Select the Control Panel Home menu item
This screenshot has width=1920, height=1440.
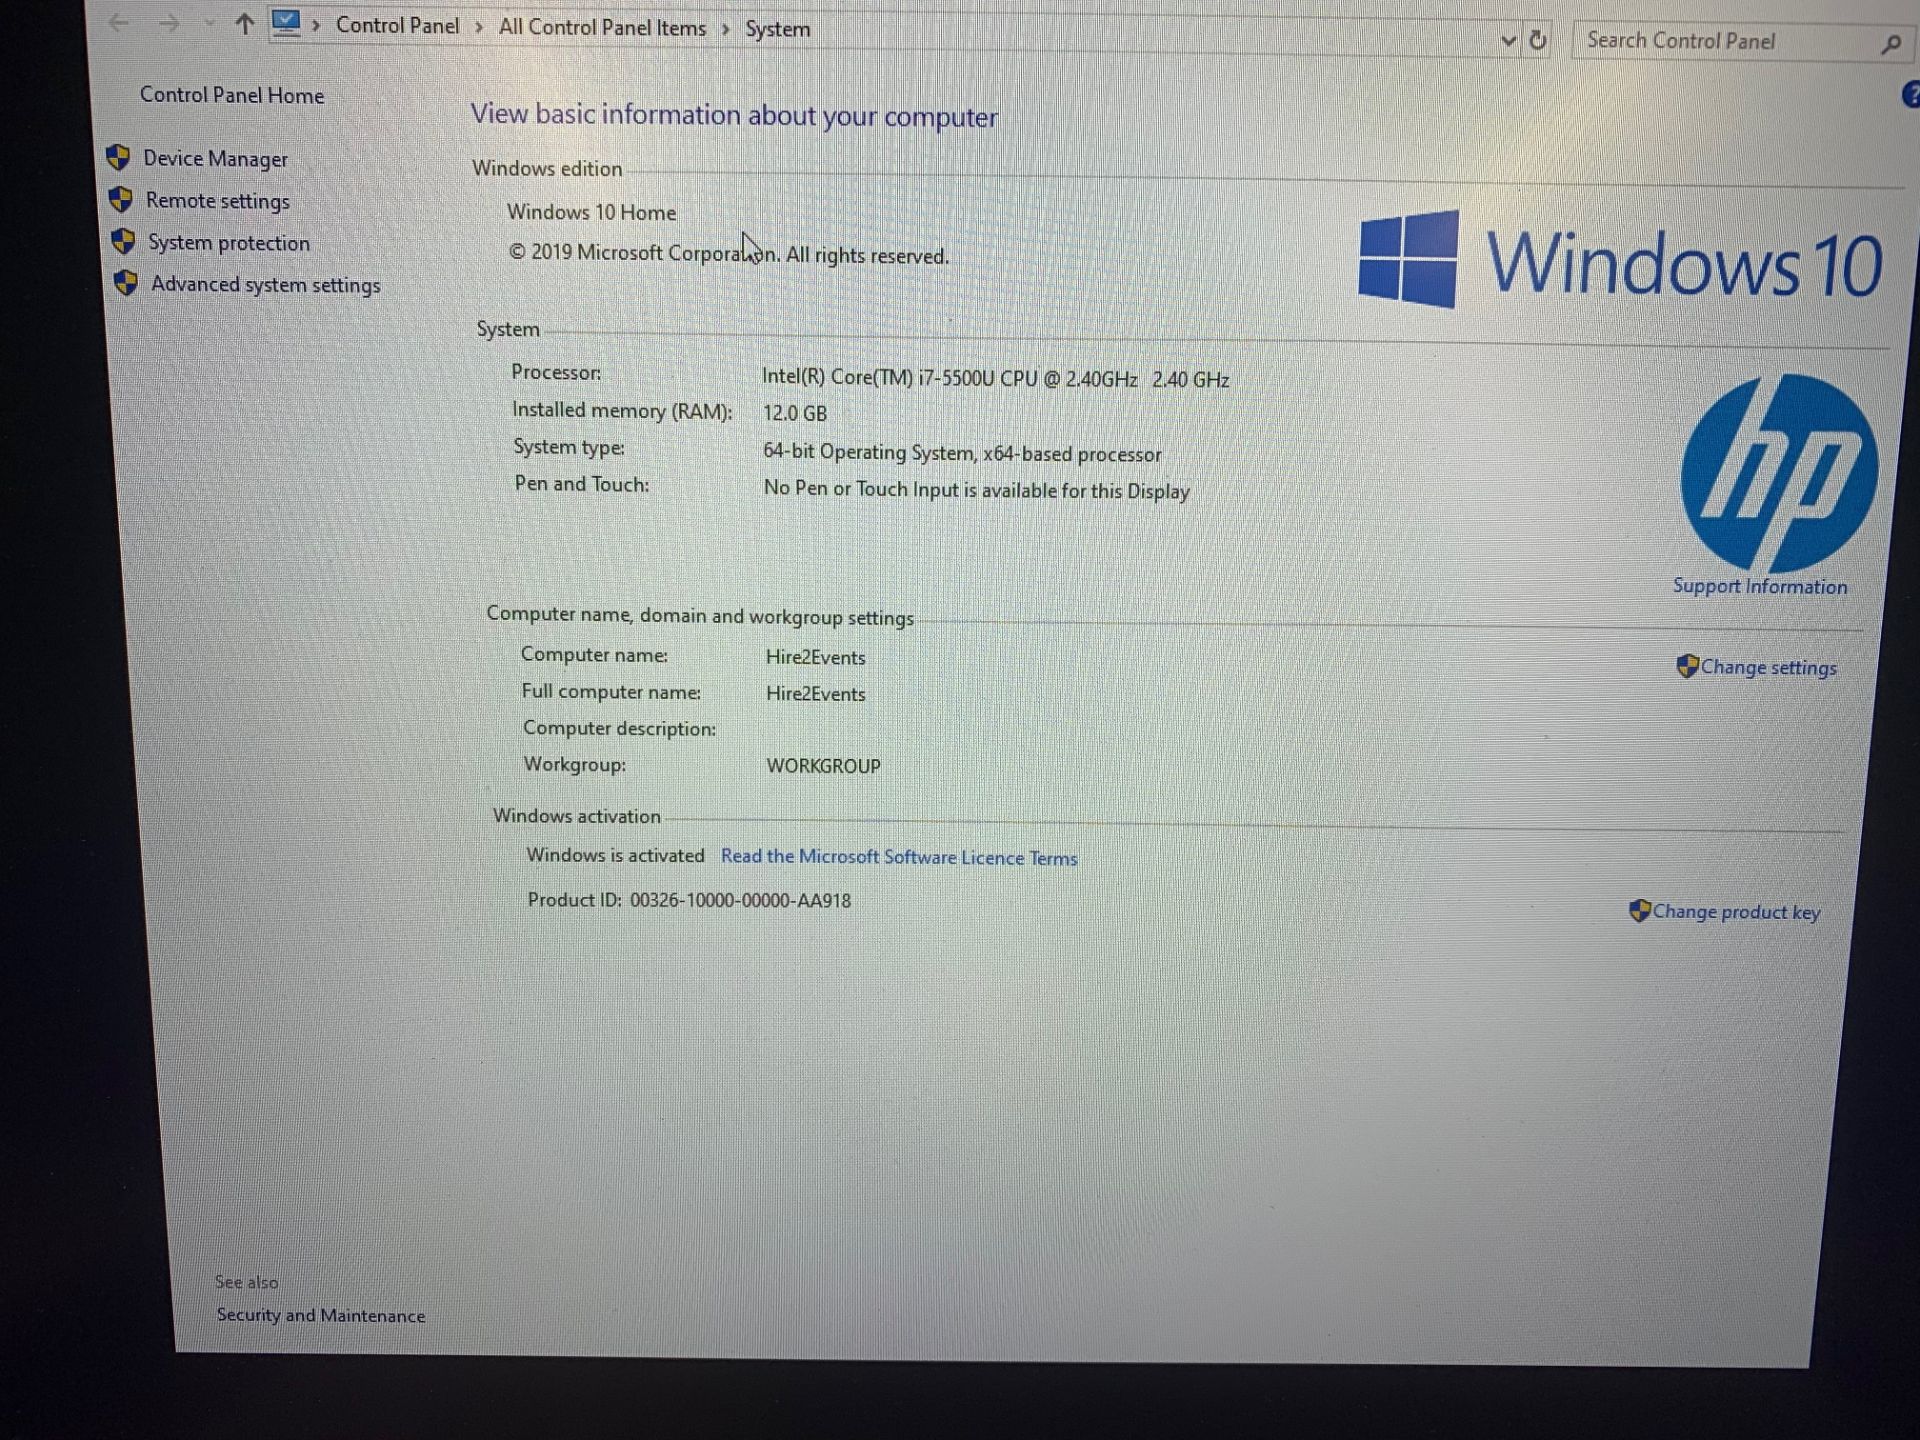click(x=230, y=94)
